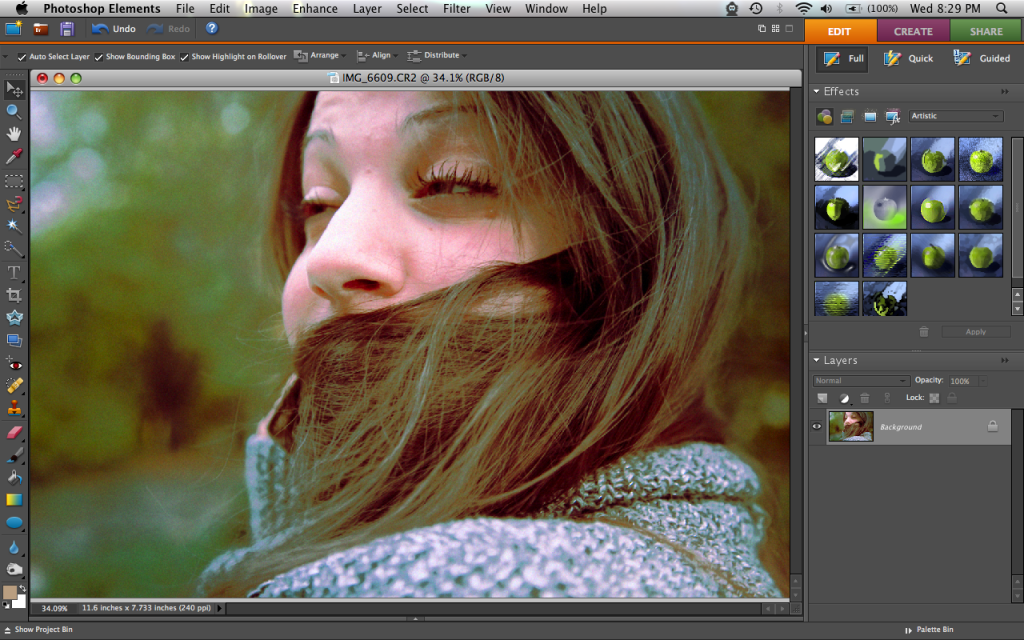This screenshot has height=640, width=1024.
Task: Click the foreground color swatch
Action: tap(10, 592)
